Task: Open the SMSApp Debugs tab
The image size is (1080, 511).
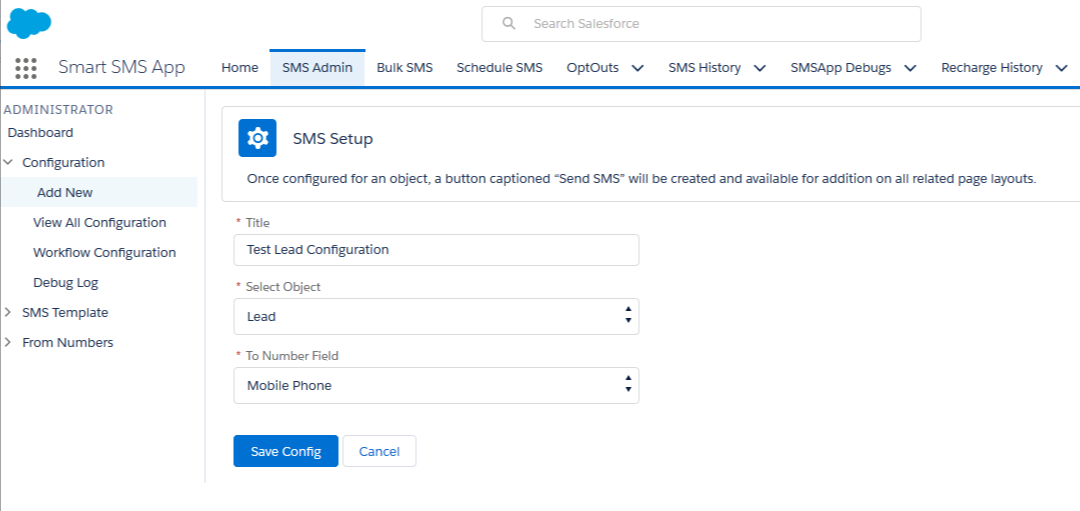Action: [841, 67]
